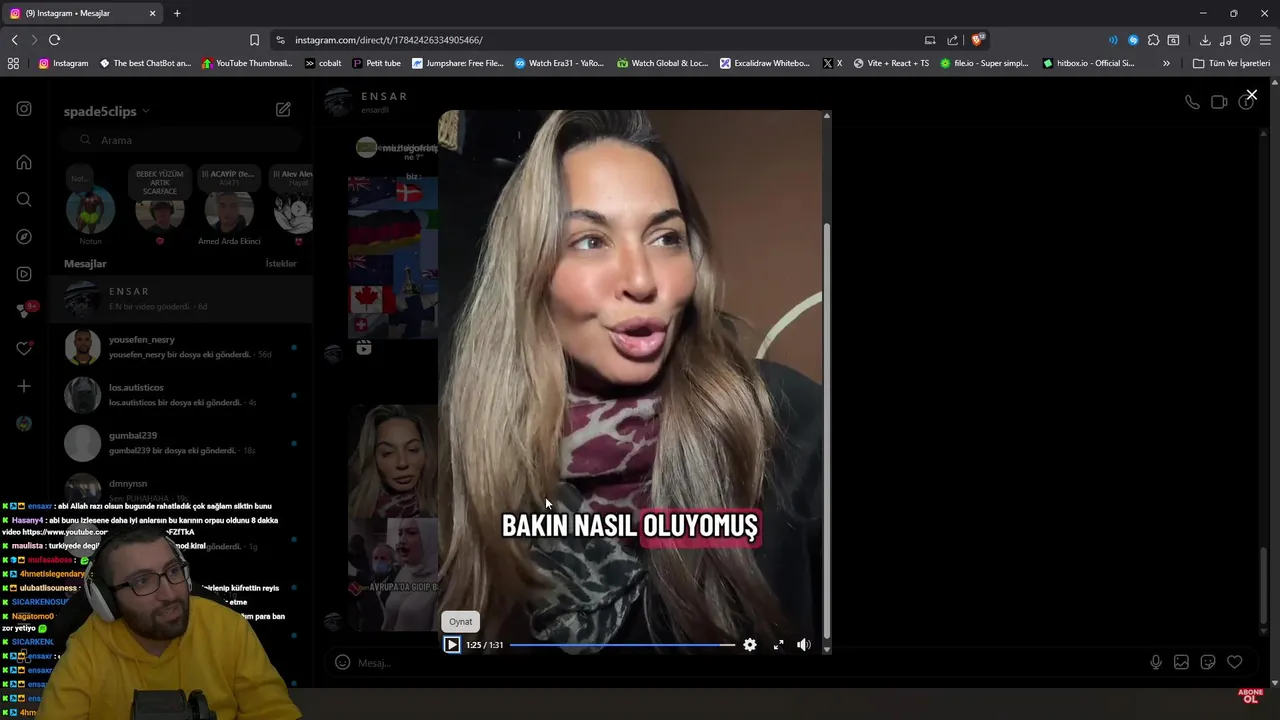Click the Create plus icon in sidebar
Viewport: 1280px width, 720px height.
pos(24,386)
